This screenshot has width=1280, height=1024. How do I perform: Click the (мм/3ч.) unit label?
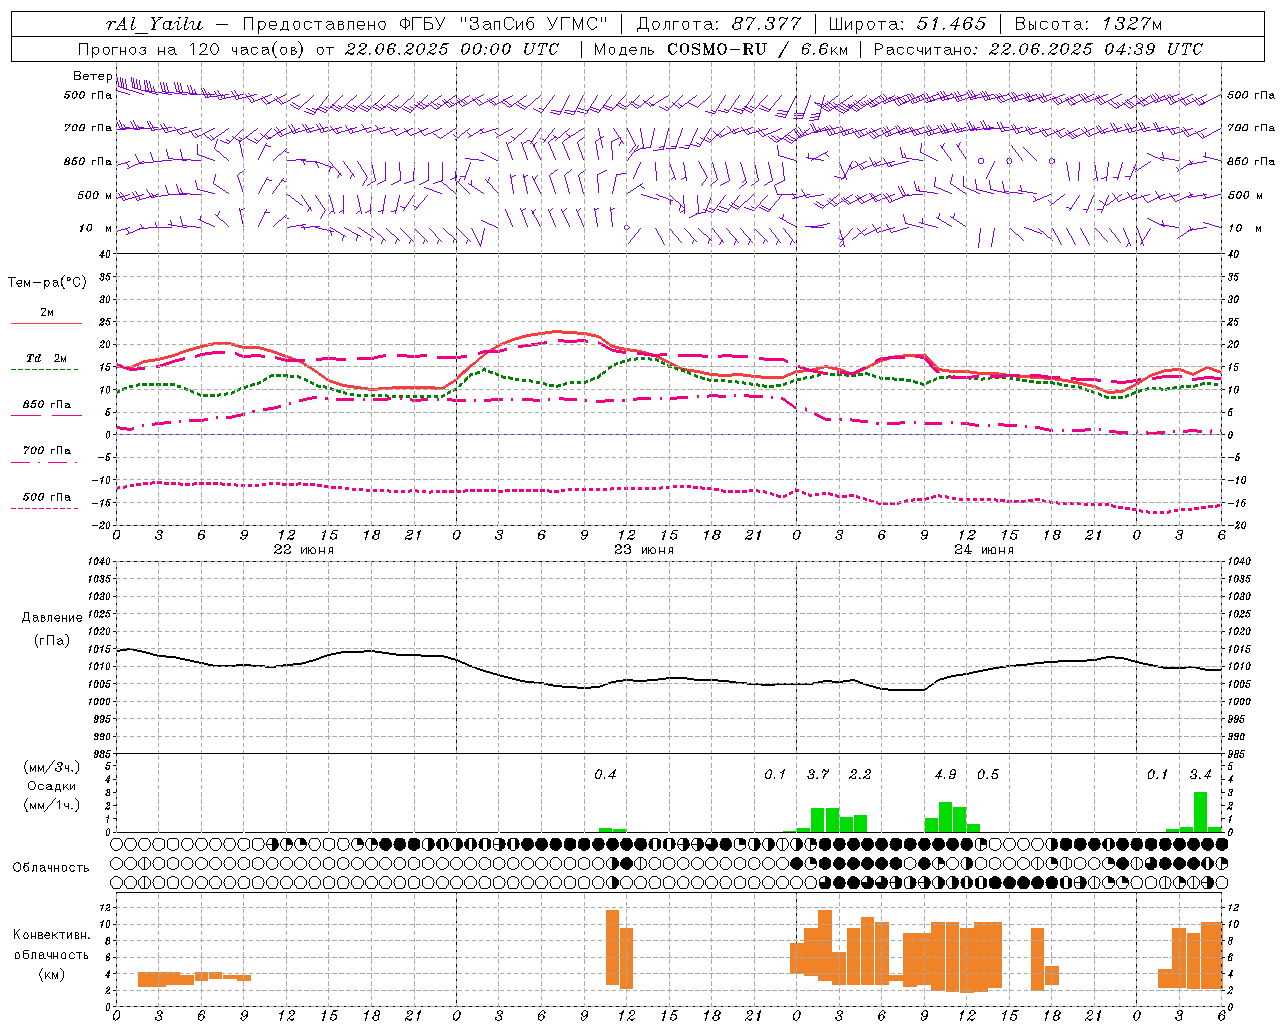point(52,767)
